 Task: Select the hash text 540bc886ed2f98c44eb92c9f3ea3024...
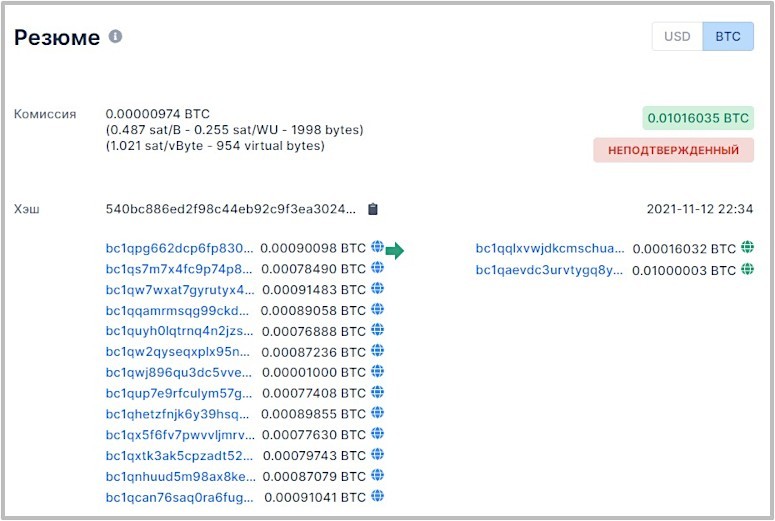pyautogui.click(x=231, y=209)
